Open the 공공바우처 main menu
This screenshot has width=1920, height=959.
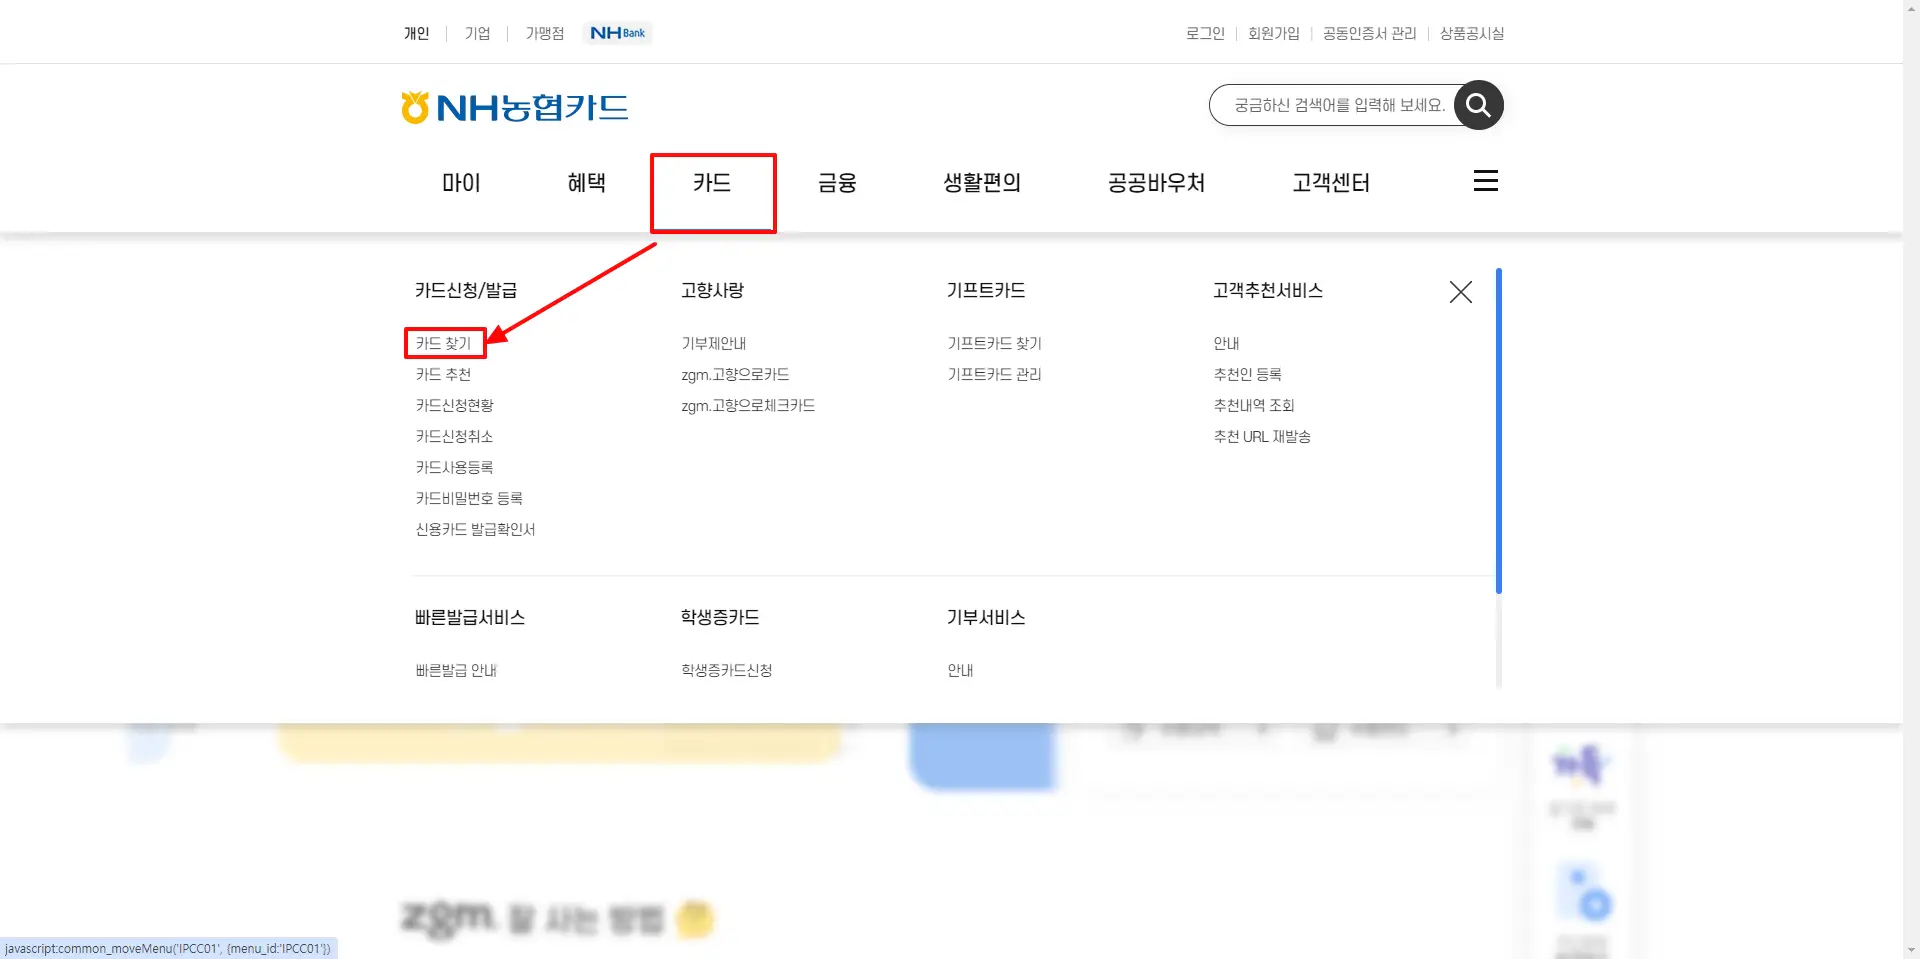coord(1156,182)
